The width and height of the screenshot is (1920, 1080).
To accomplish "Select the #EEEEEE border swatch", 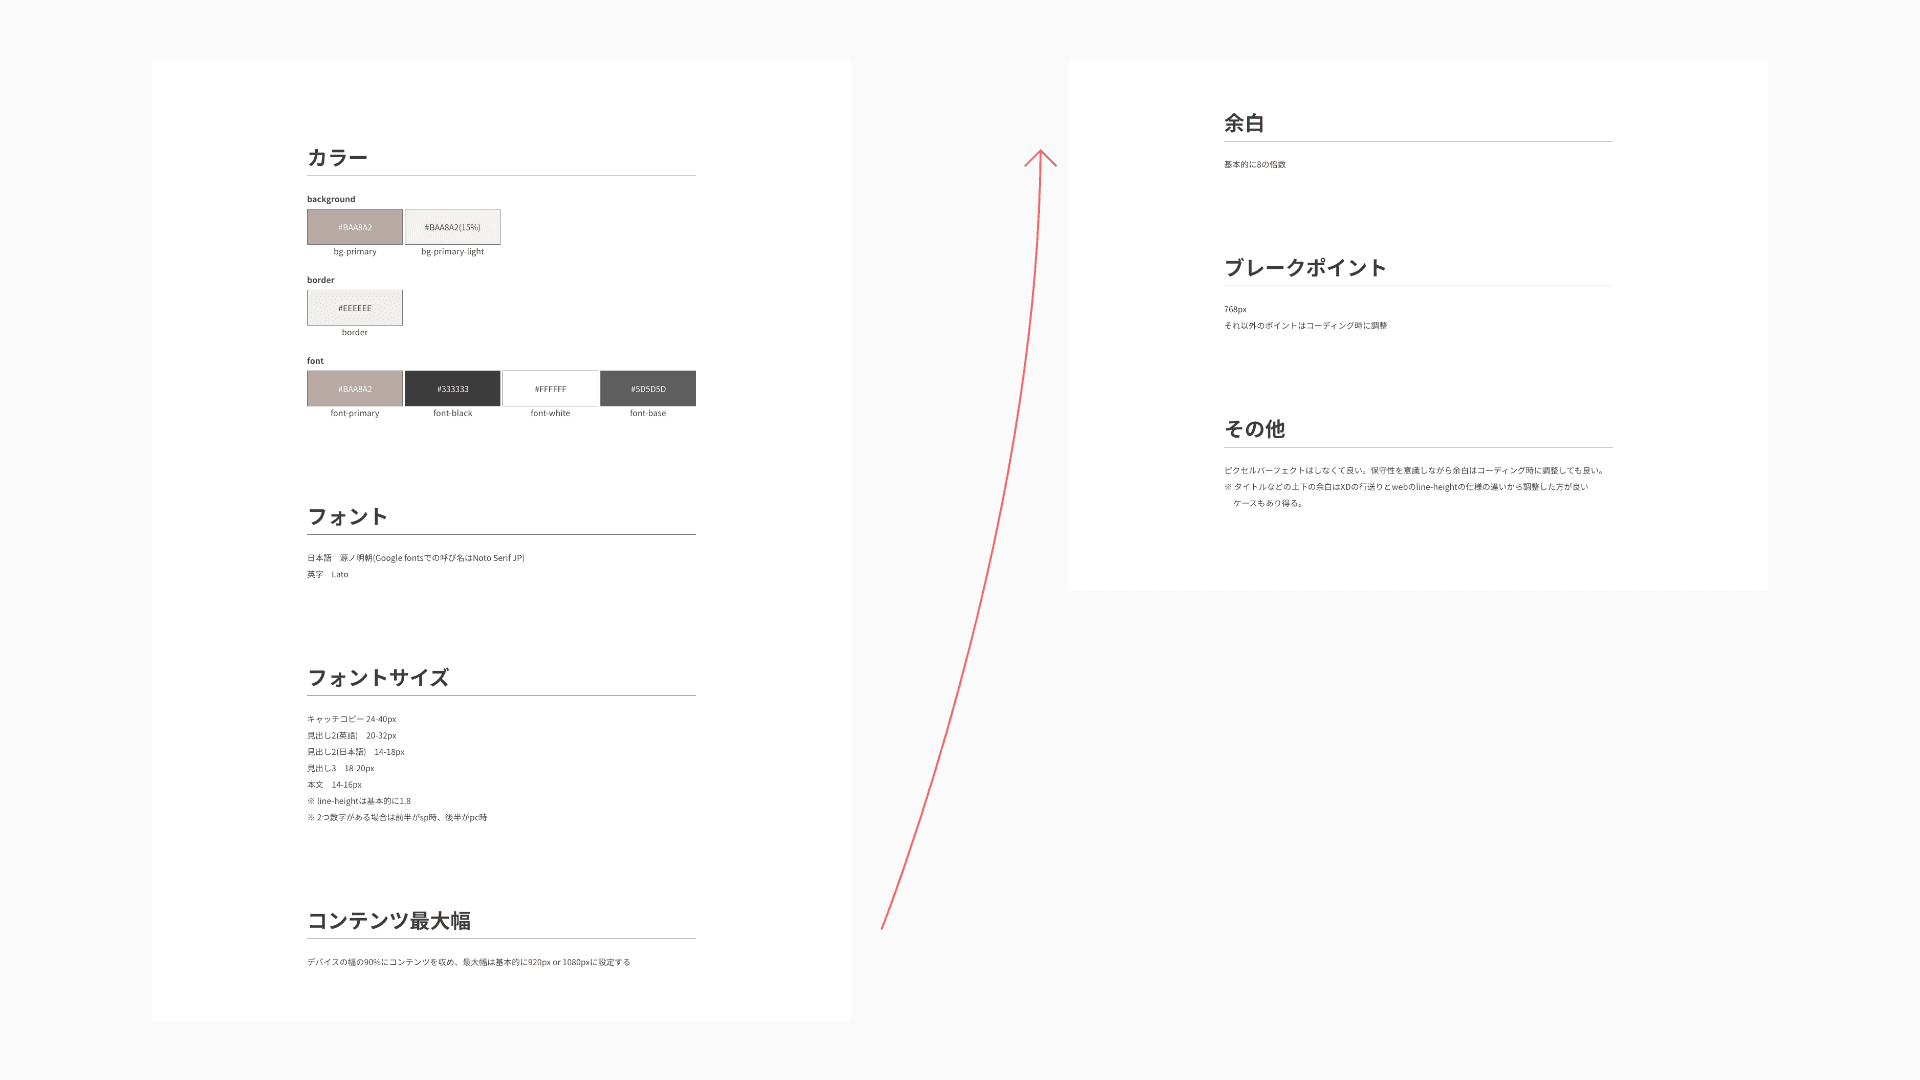I will click(355, 308).
